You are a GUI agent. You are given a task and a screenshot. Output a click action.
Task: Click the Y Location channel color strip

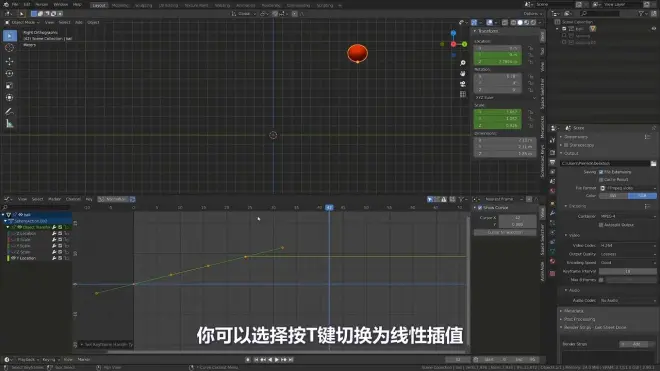[x=8, y=258]
